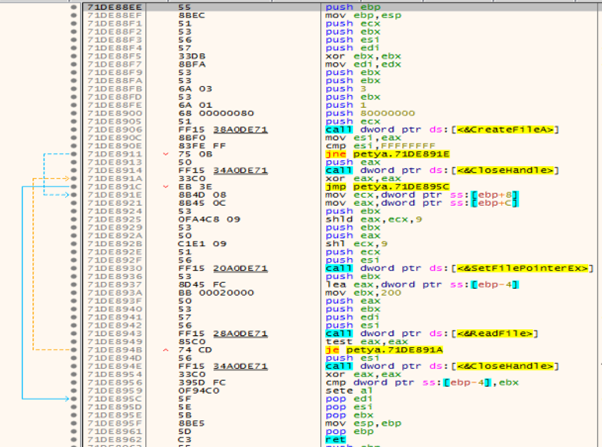Select the push 80000000 instruction

[370, 113]
